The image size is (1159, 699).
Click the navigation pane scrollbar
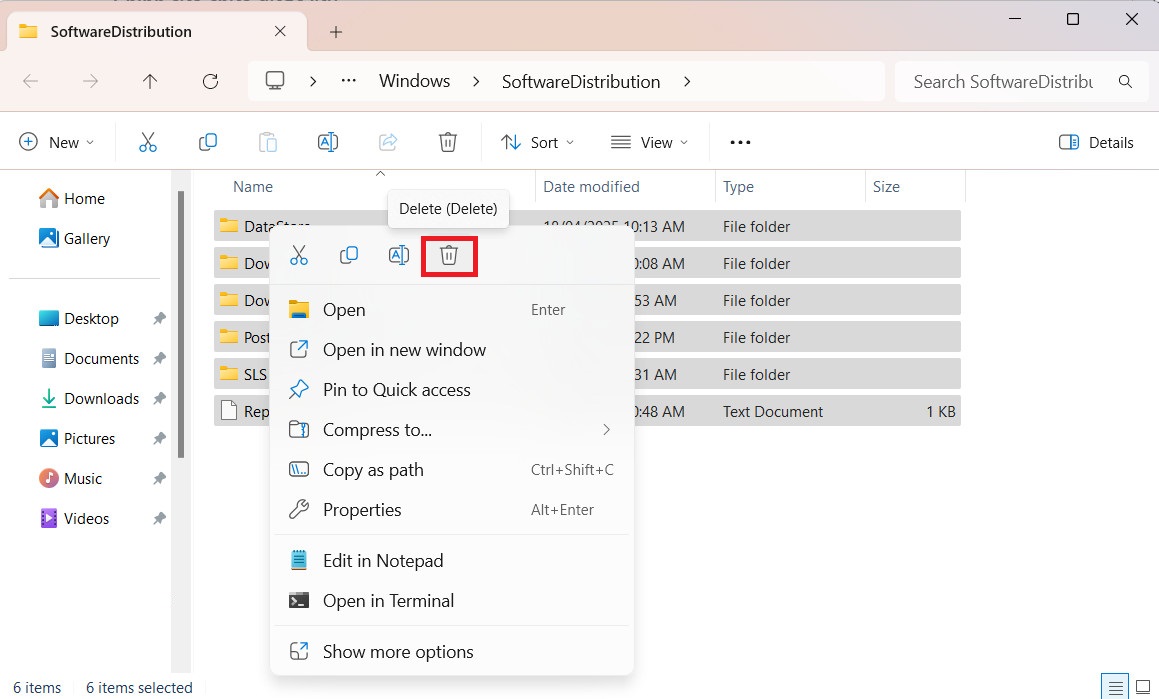coord(180,325)
